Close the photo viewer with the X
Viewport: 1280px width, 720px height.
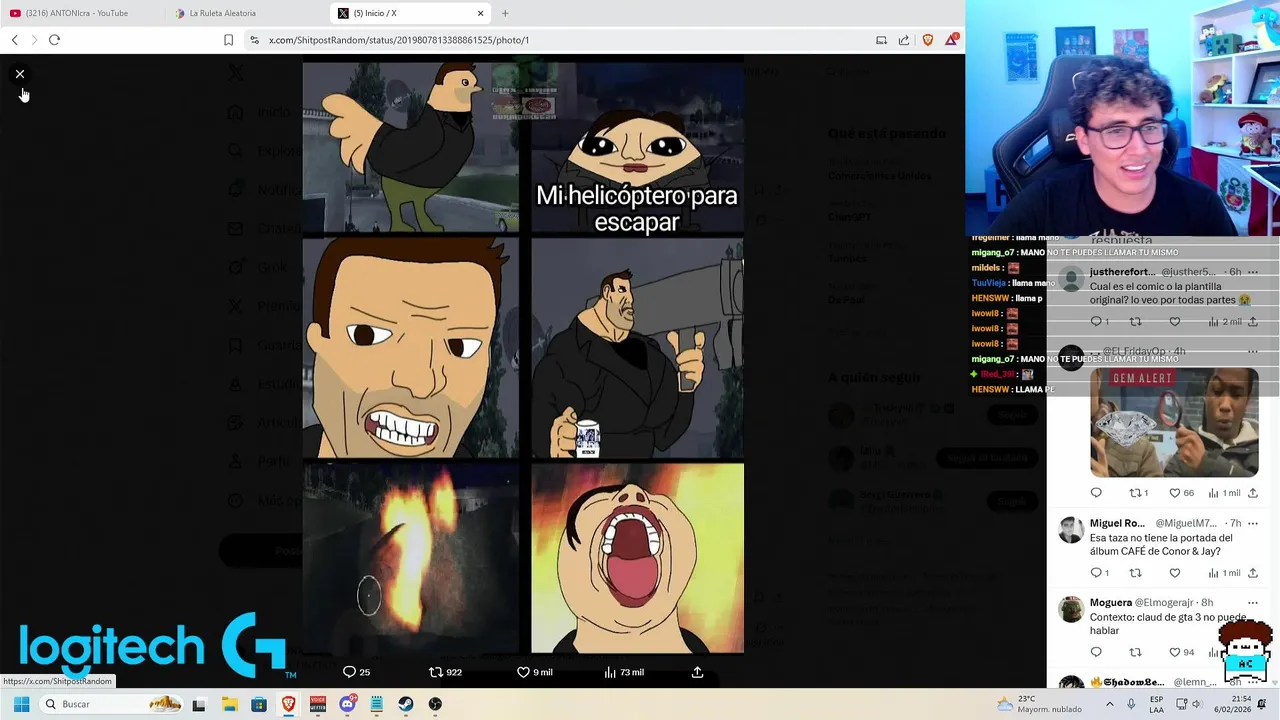(19, 74)
